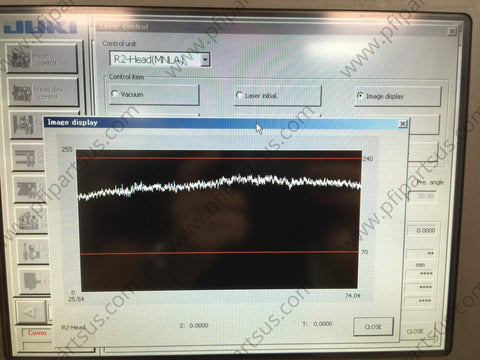Open the Head control sidebar button
This screenshot has width=480, height=360.
tap(42, 59)
